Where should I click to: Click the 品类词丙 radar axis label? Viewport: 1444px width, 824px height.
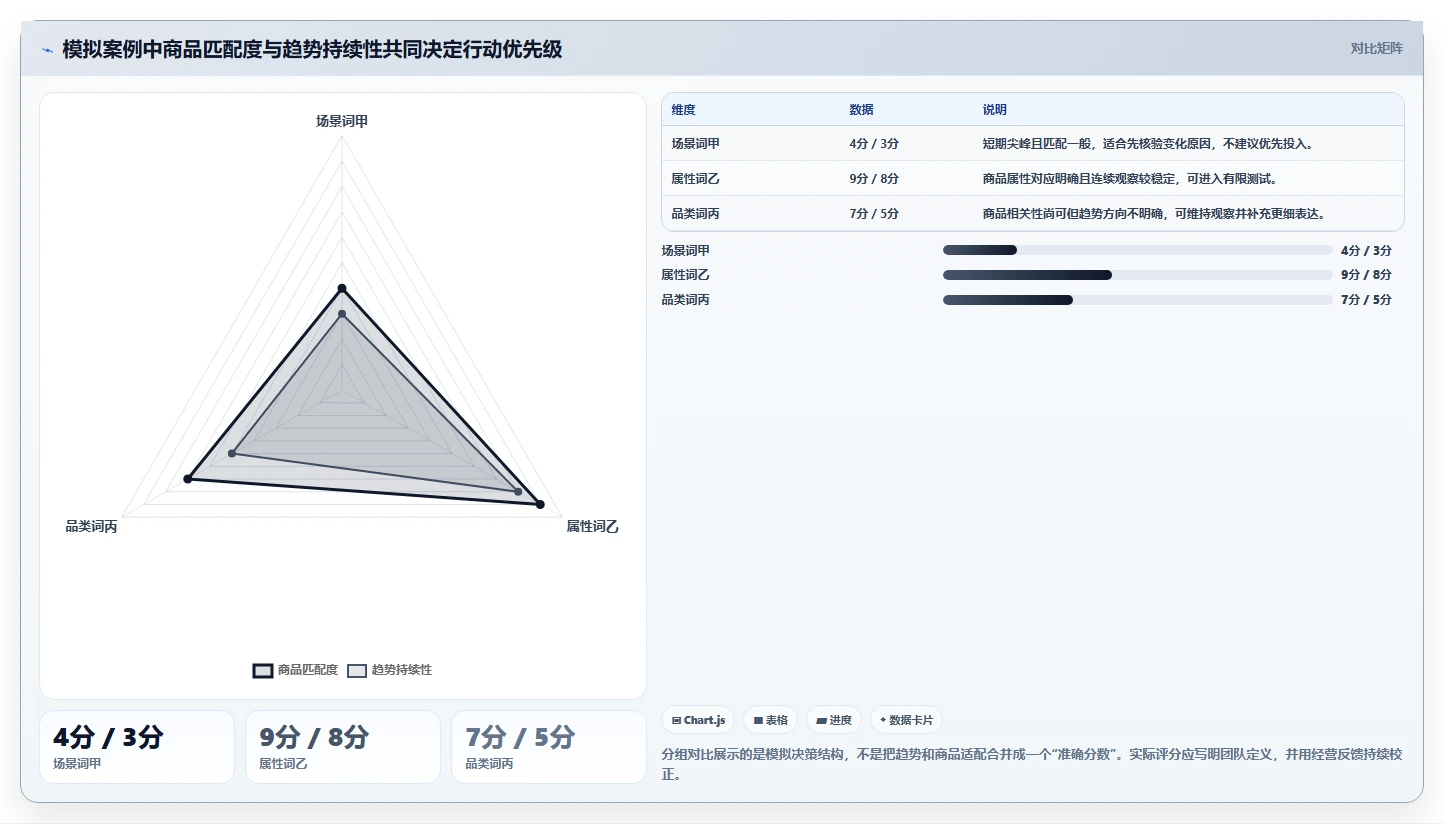[91, 527]
